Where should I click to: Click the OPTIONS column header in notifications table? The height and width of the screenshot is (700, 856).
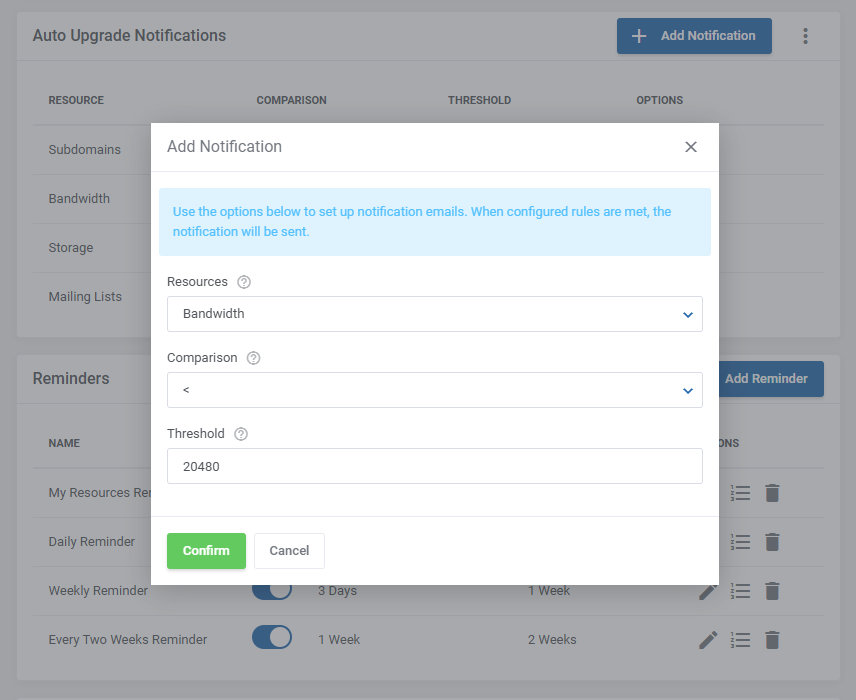point(659,100)
